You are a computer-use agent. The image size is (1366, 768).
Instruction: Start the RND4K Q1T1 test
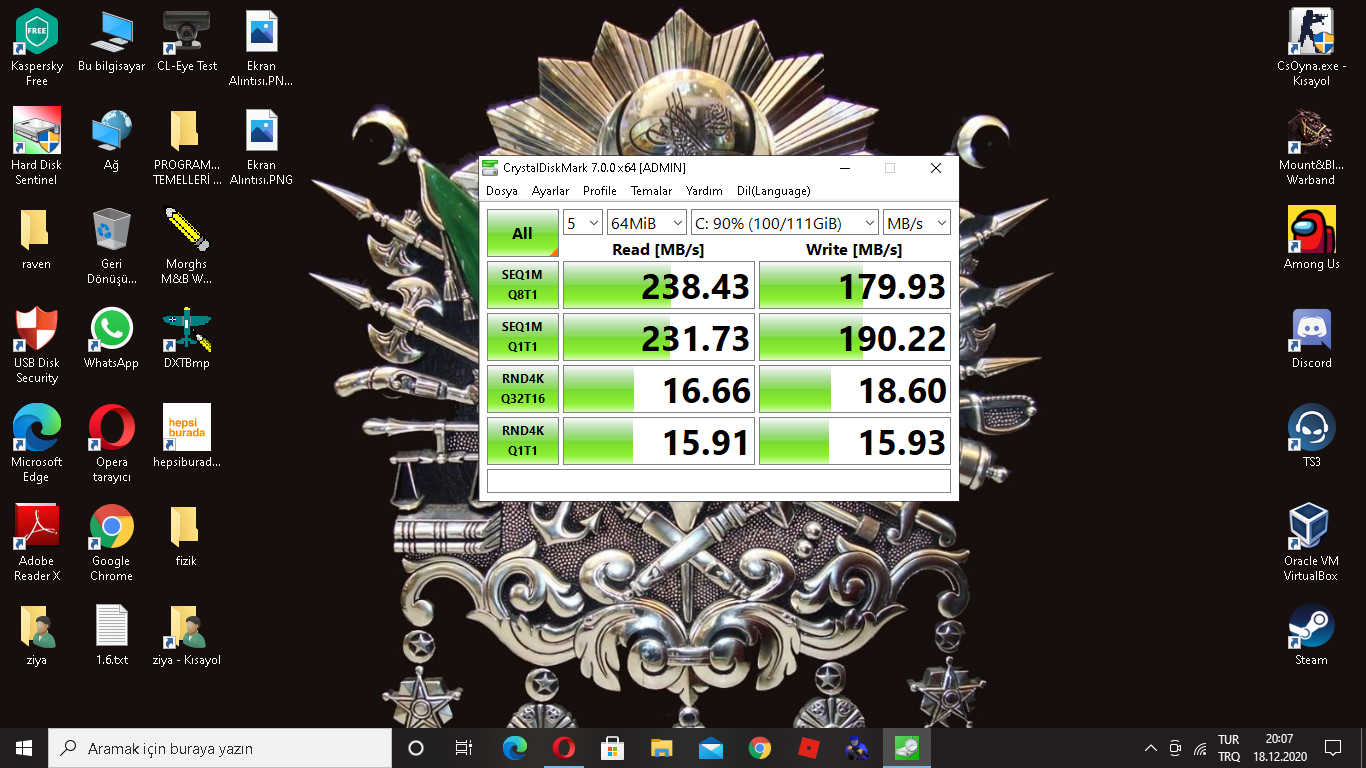point(523,441)
